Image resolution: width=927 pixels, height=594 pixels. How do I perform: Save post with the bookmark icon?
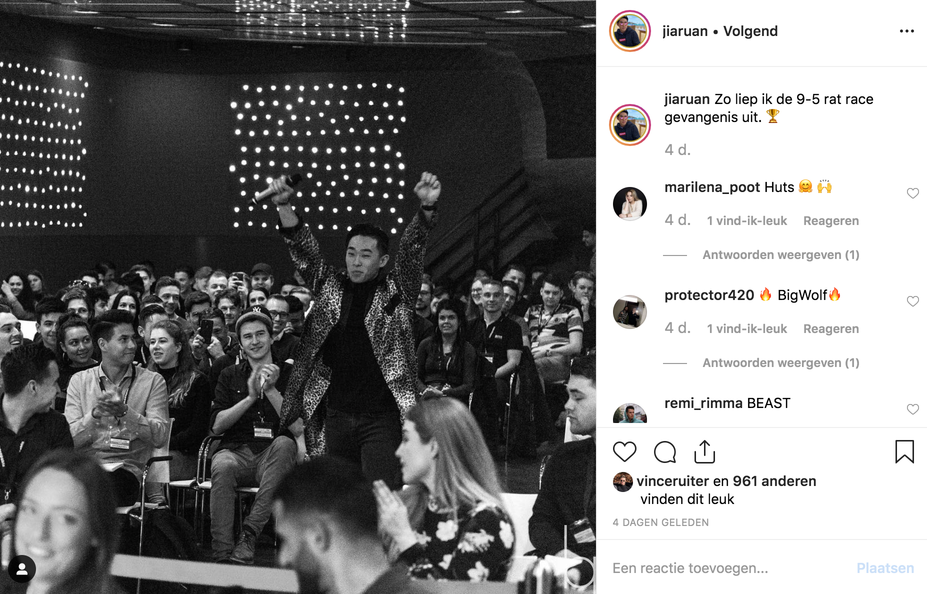click(905, 452)
